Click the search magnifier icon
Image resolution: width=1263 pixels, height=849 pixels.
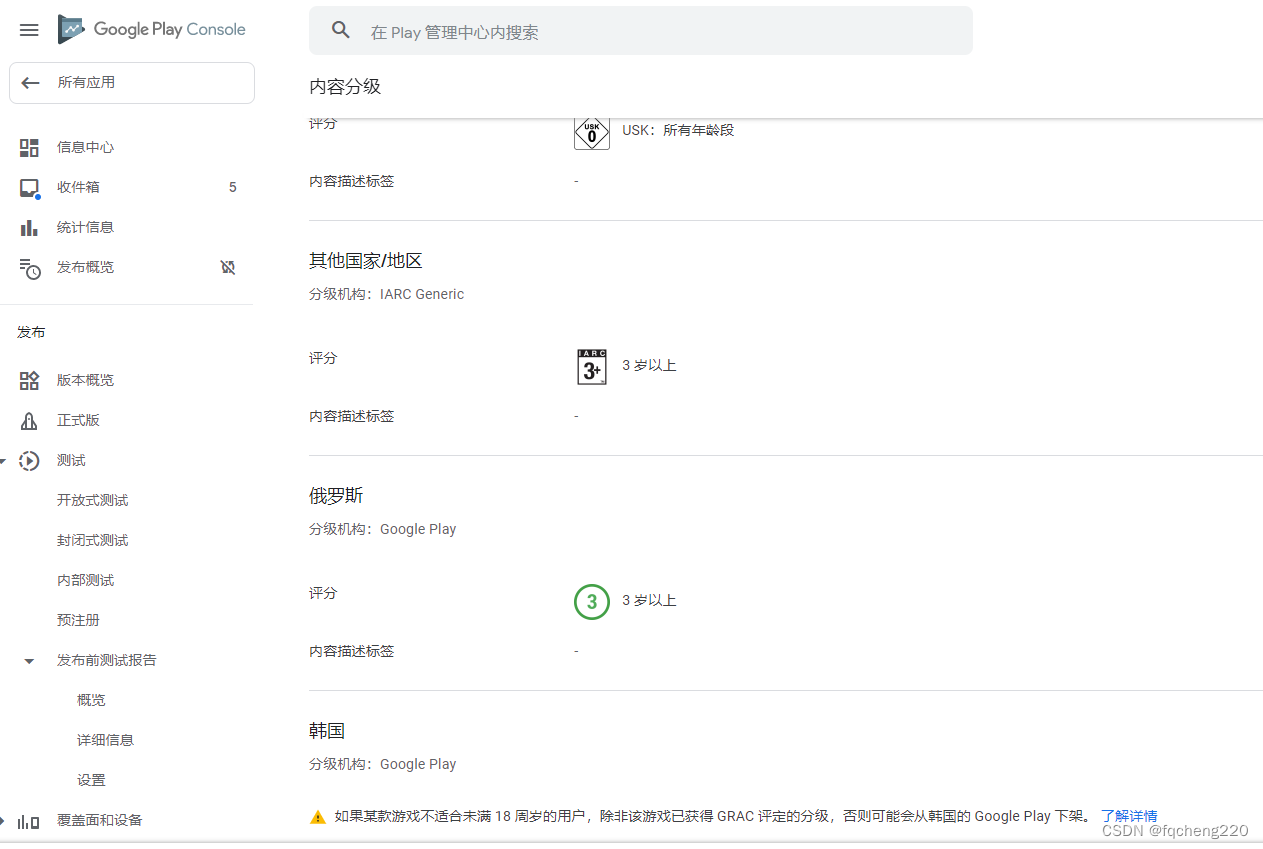point(341,31)
